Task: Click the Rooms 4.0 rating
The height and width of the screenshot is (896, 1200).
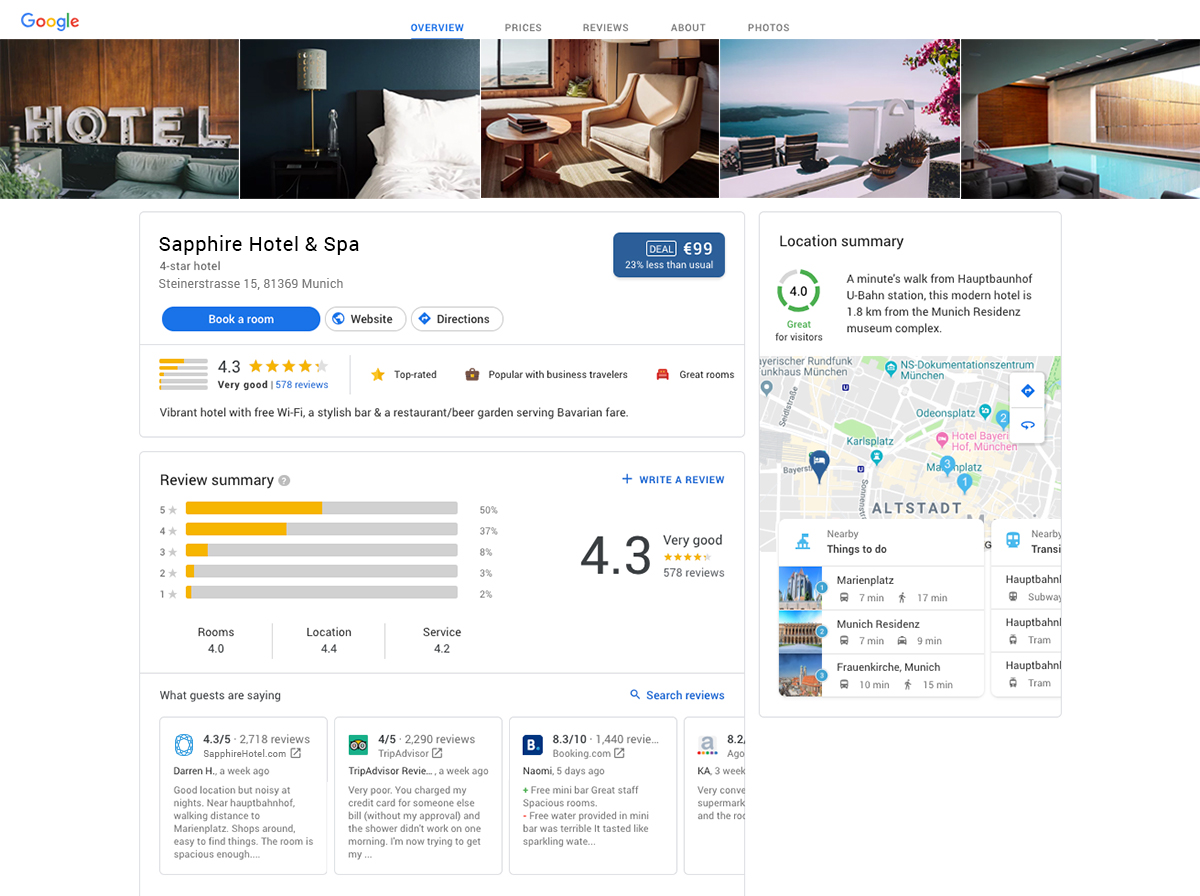Action: coord(216,641)
